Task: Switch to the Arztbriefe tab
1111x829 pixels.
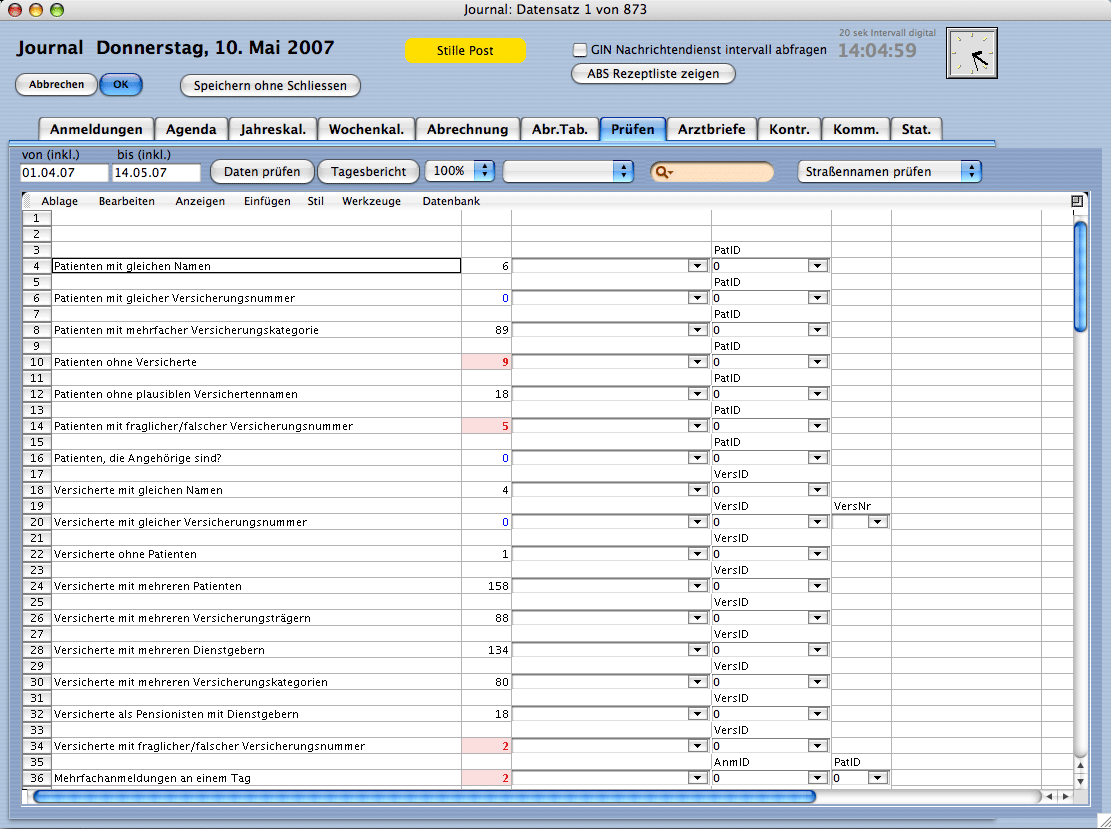Action: coord(711,129)
